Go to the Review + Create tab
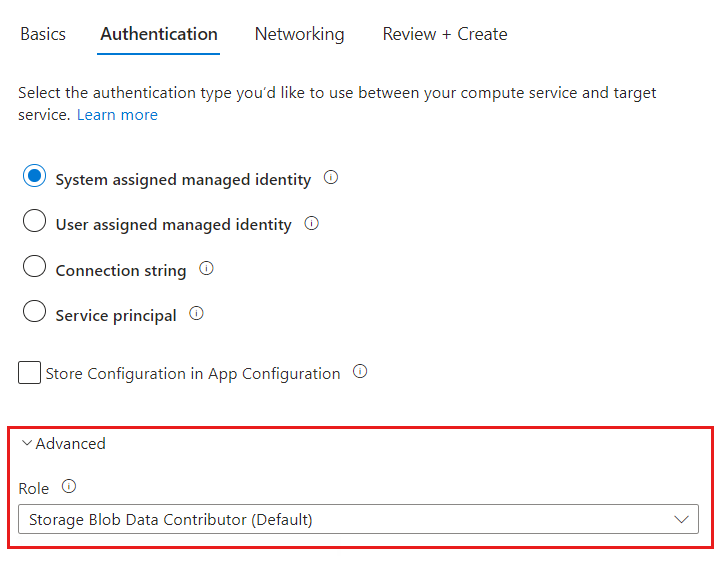723x562 pixels. point(444,34)
